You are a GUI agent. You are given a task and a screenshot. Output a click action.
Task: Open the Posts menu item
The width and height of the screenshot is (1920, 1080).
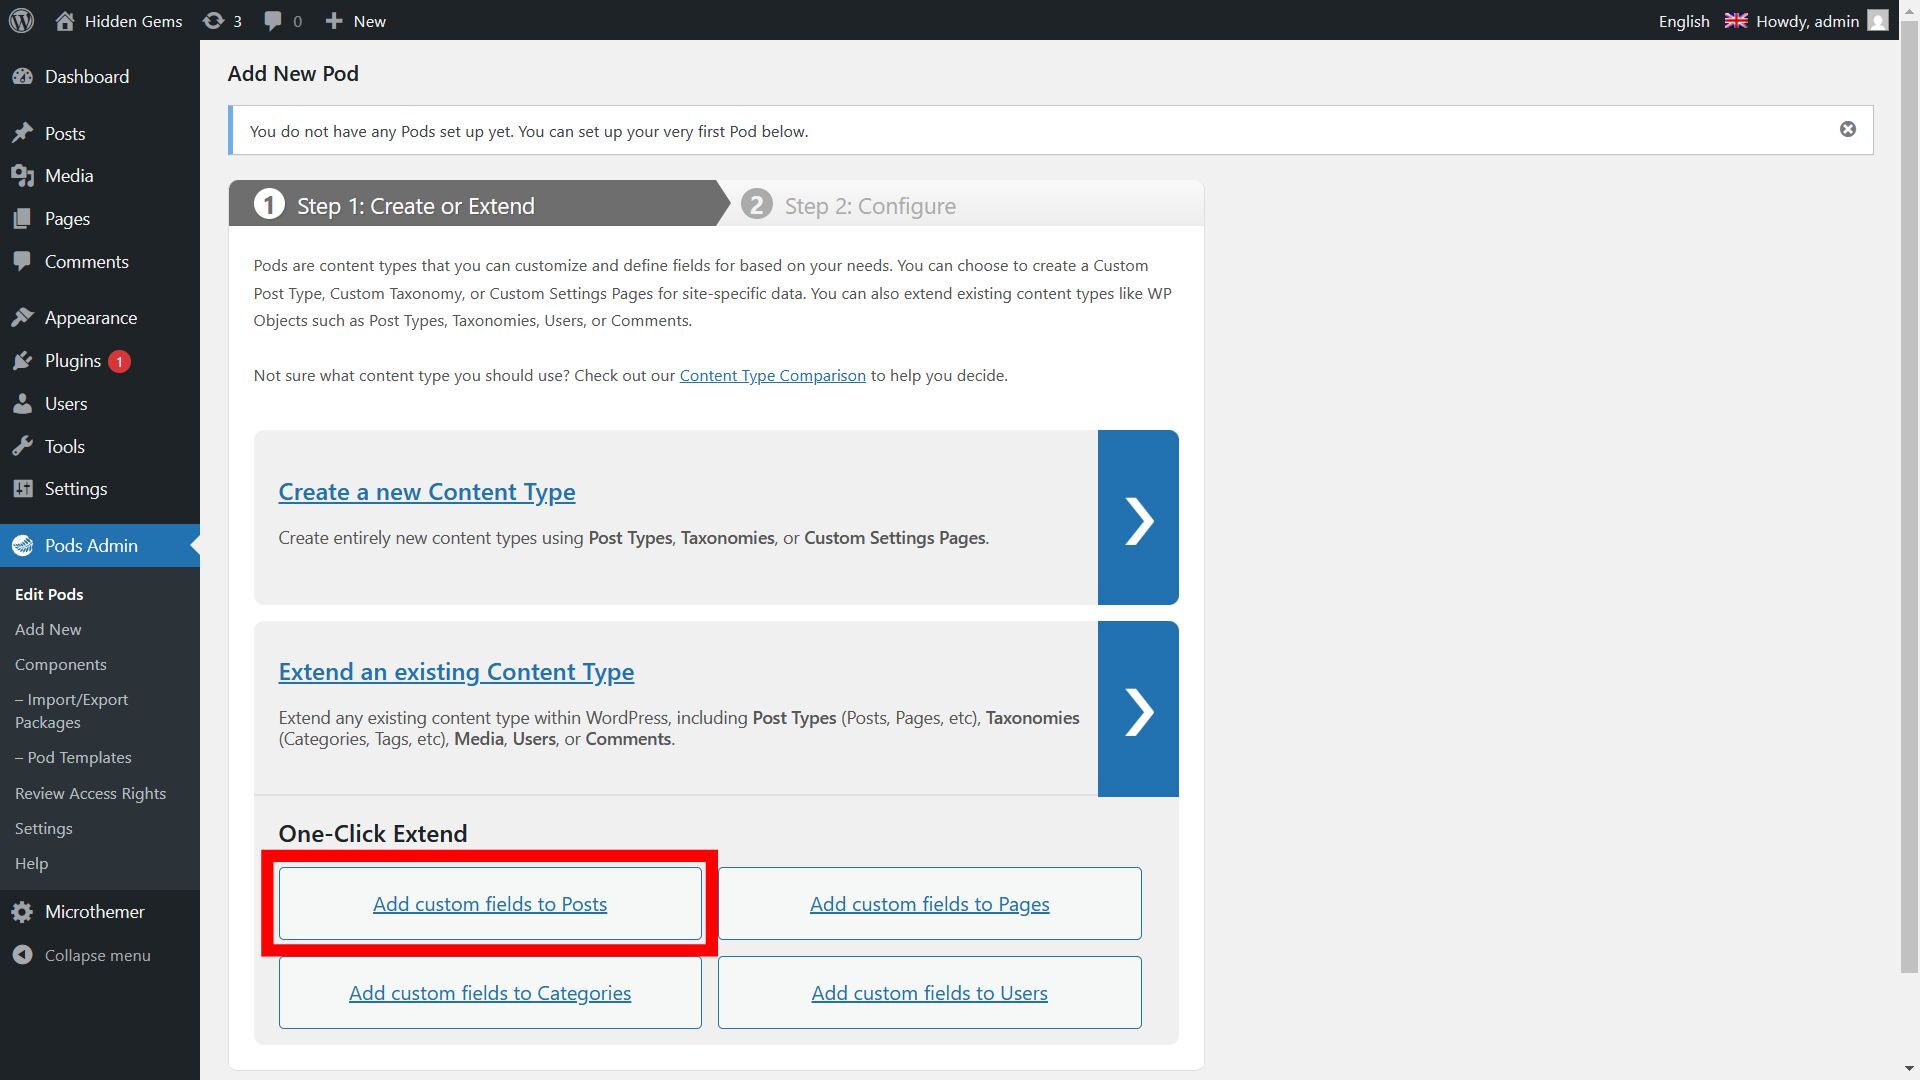[x=100, y=133]
